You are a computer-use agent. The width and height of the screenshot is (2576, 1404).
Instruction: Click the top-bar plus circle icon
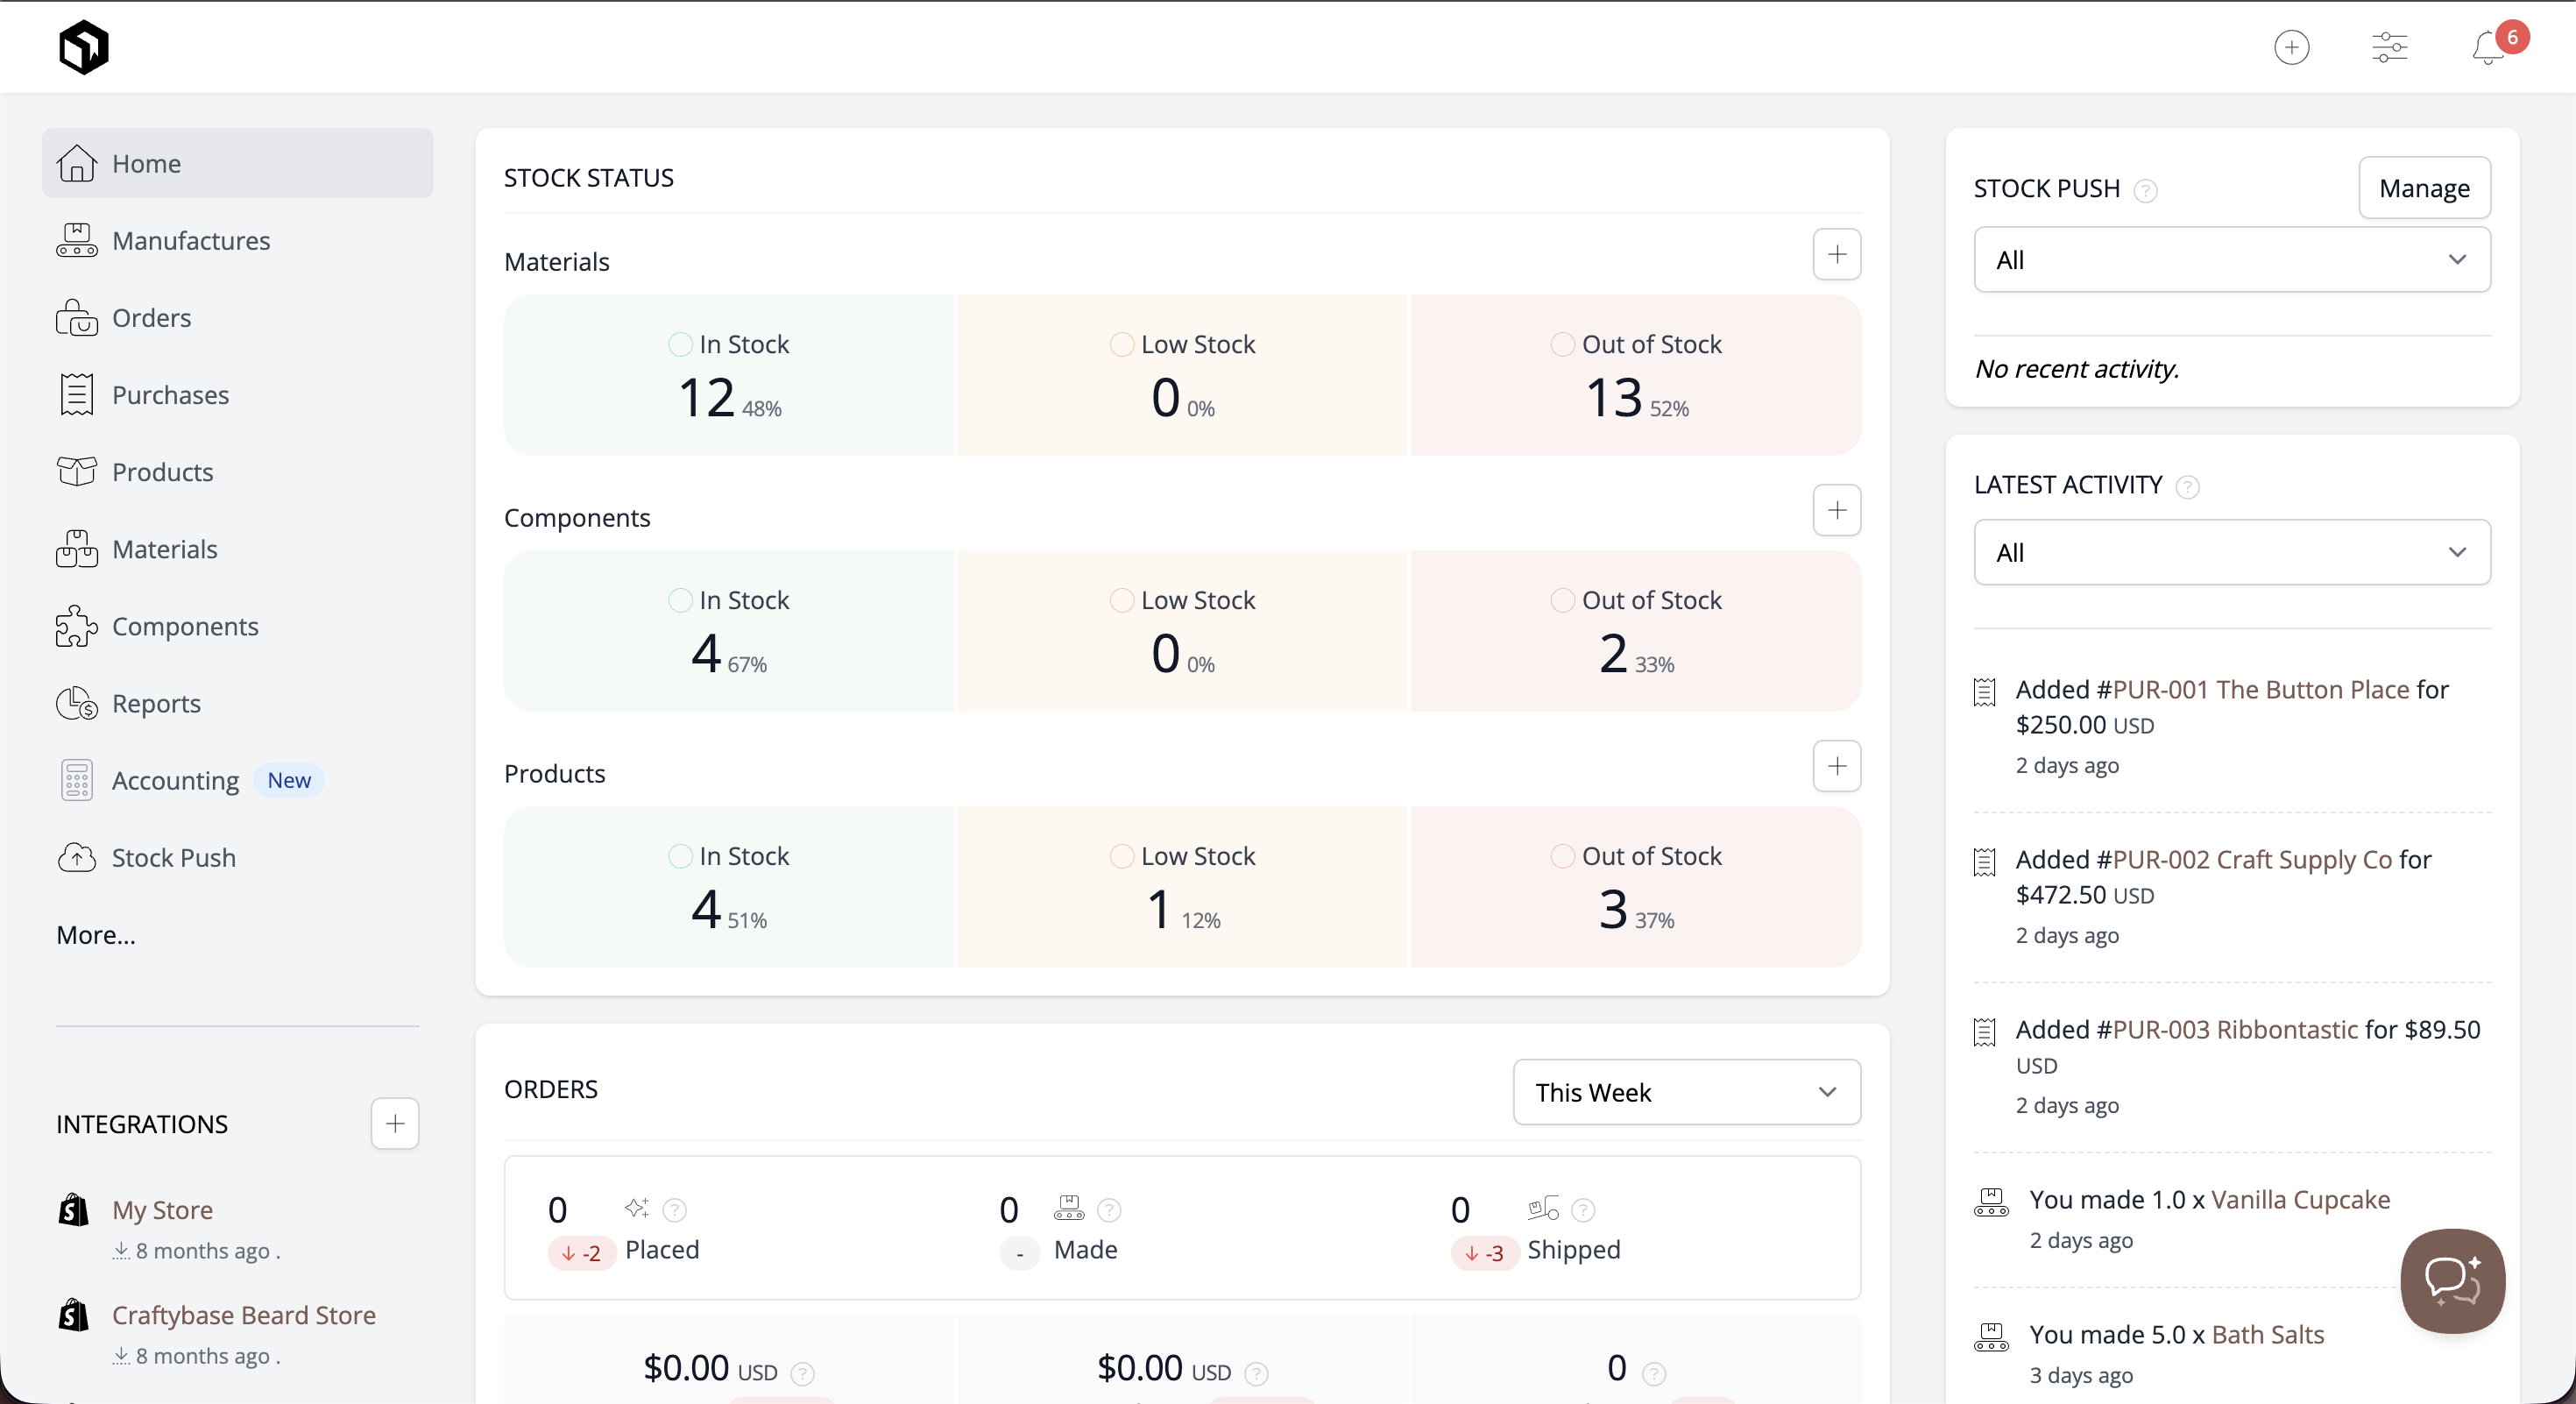coord(2291,47)
